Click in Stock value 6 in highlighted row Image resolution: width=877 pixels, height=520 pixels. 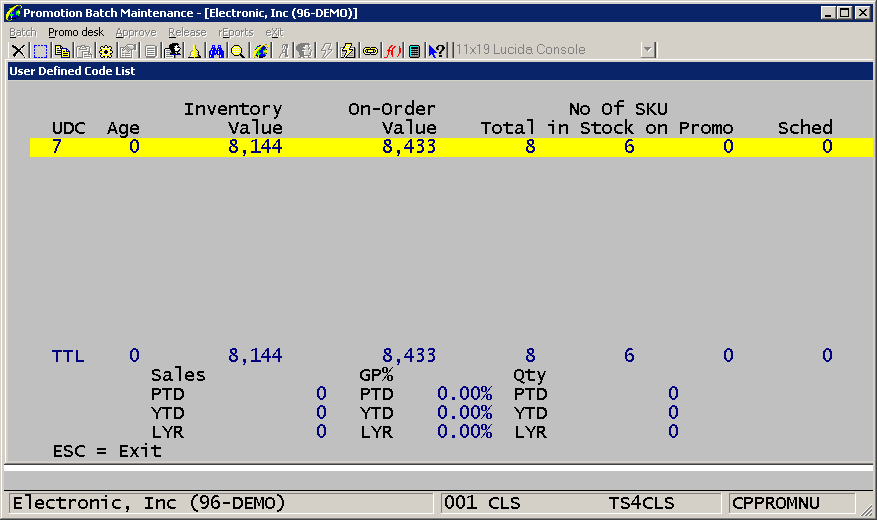[x=629, y=146]
